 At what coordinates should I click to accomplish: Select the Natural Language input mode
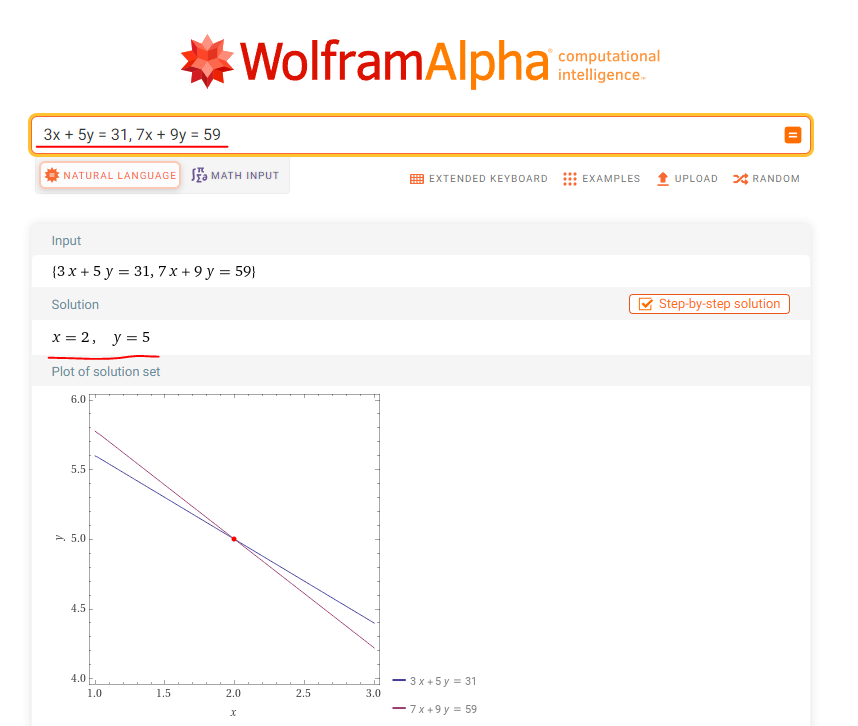(110, 175)
